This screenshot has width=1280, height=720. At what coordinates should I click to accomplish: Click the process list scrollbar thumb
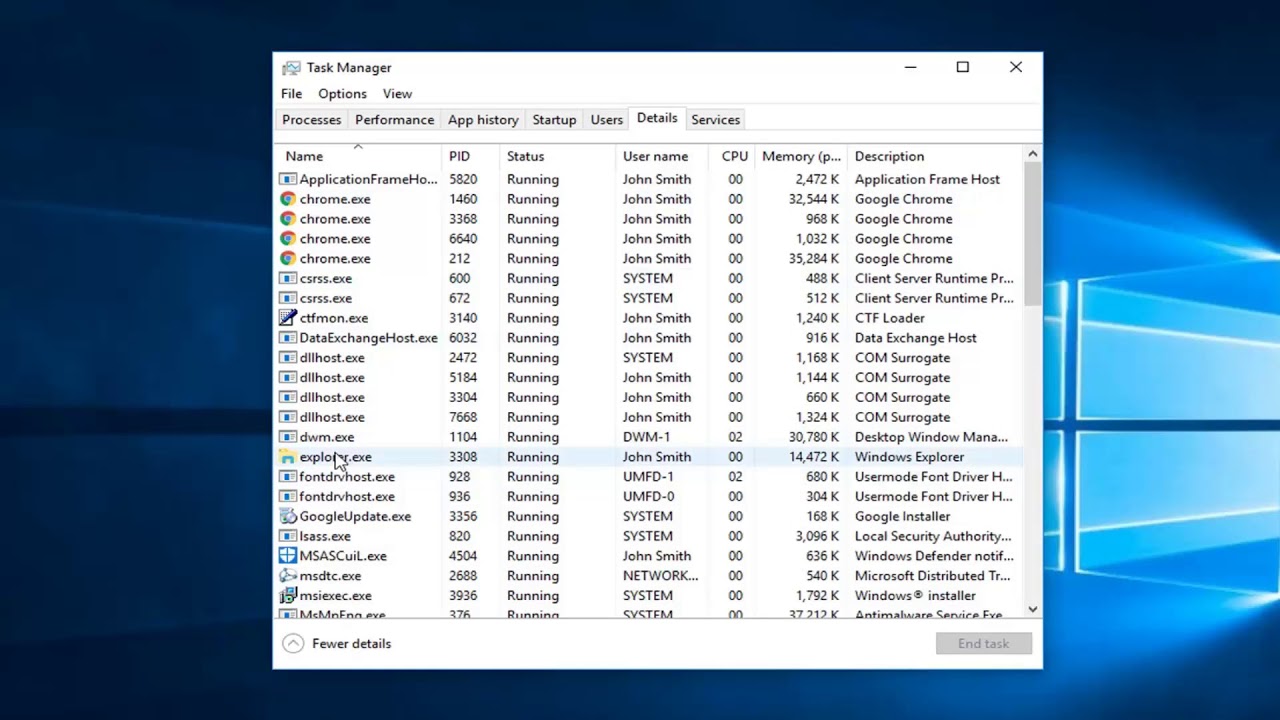1033,234
